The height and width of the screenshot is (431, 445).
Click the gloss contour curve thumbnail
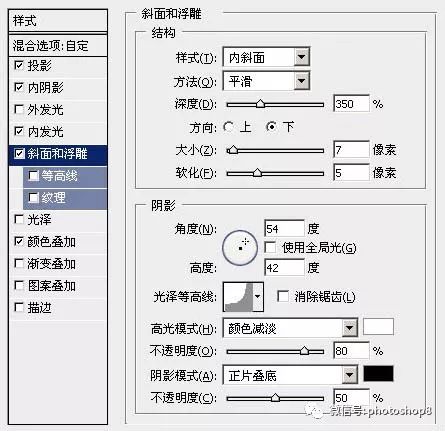[238, 297]
